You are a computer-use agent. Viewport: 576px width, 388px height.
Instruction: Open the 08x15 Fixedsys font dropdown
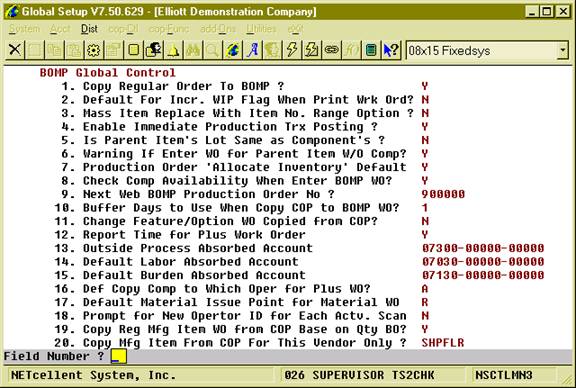pos(562,50)
